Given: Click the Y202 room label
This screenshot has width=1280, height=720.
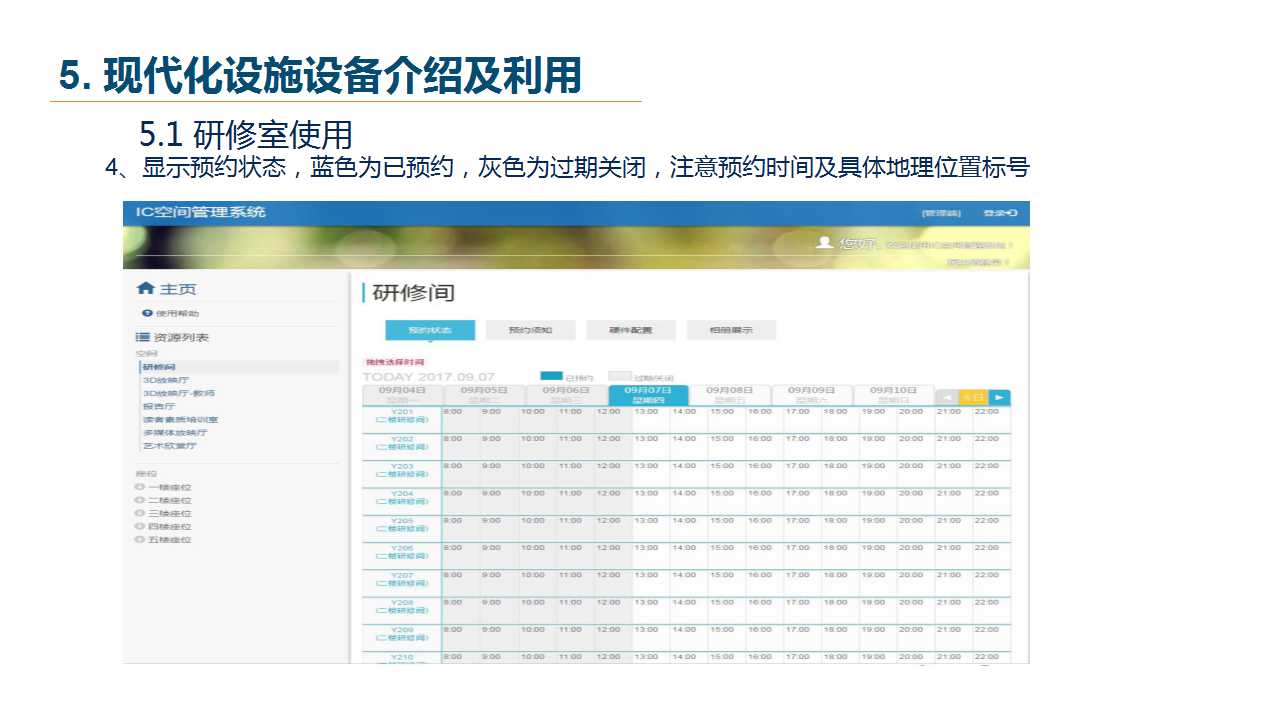Looking at the screenshot, I should coord(402,442).
